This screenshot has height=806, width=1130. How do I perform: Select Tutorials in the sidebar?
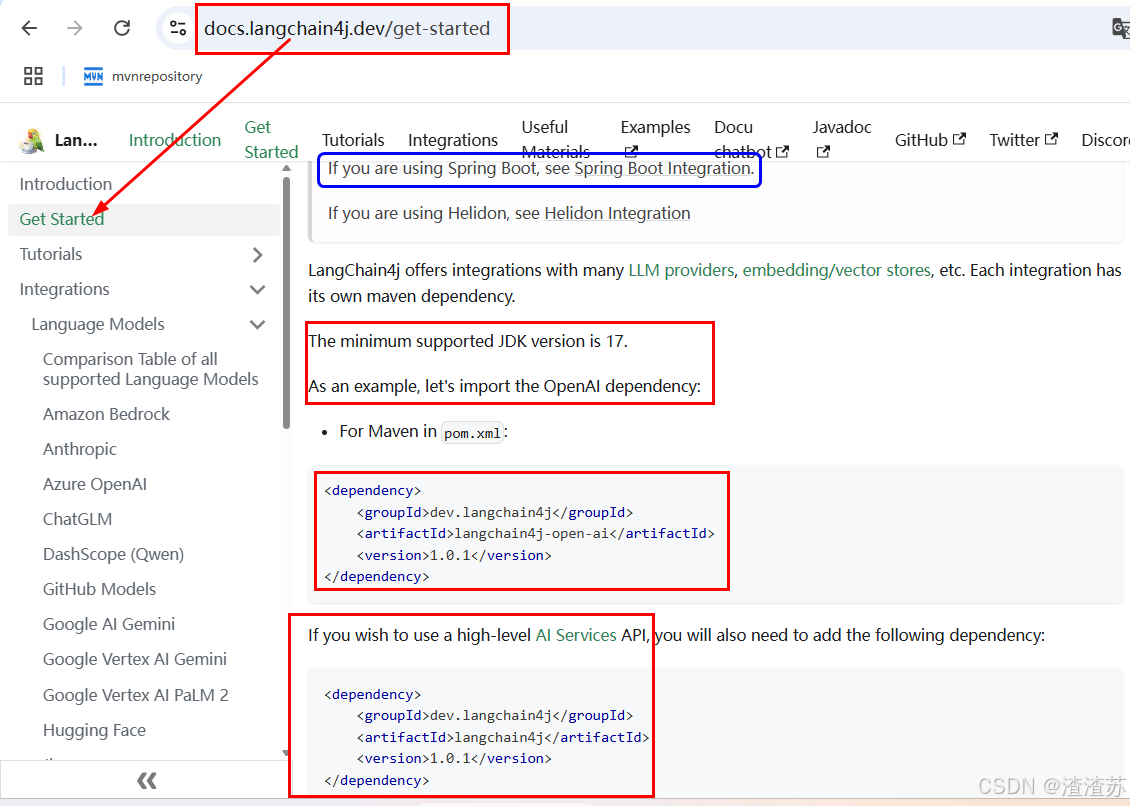tap(51, 254)
